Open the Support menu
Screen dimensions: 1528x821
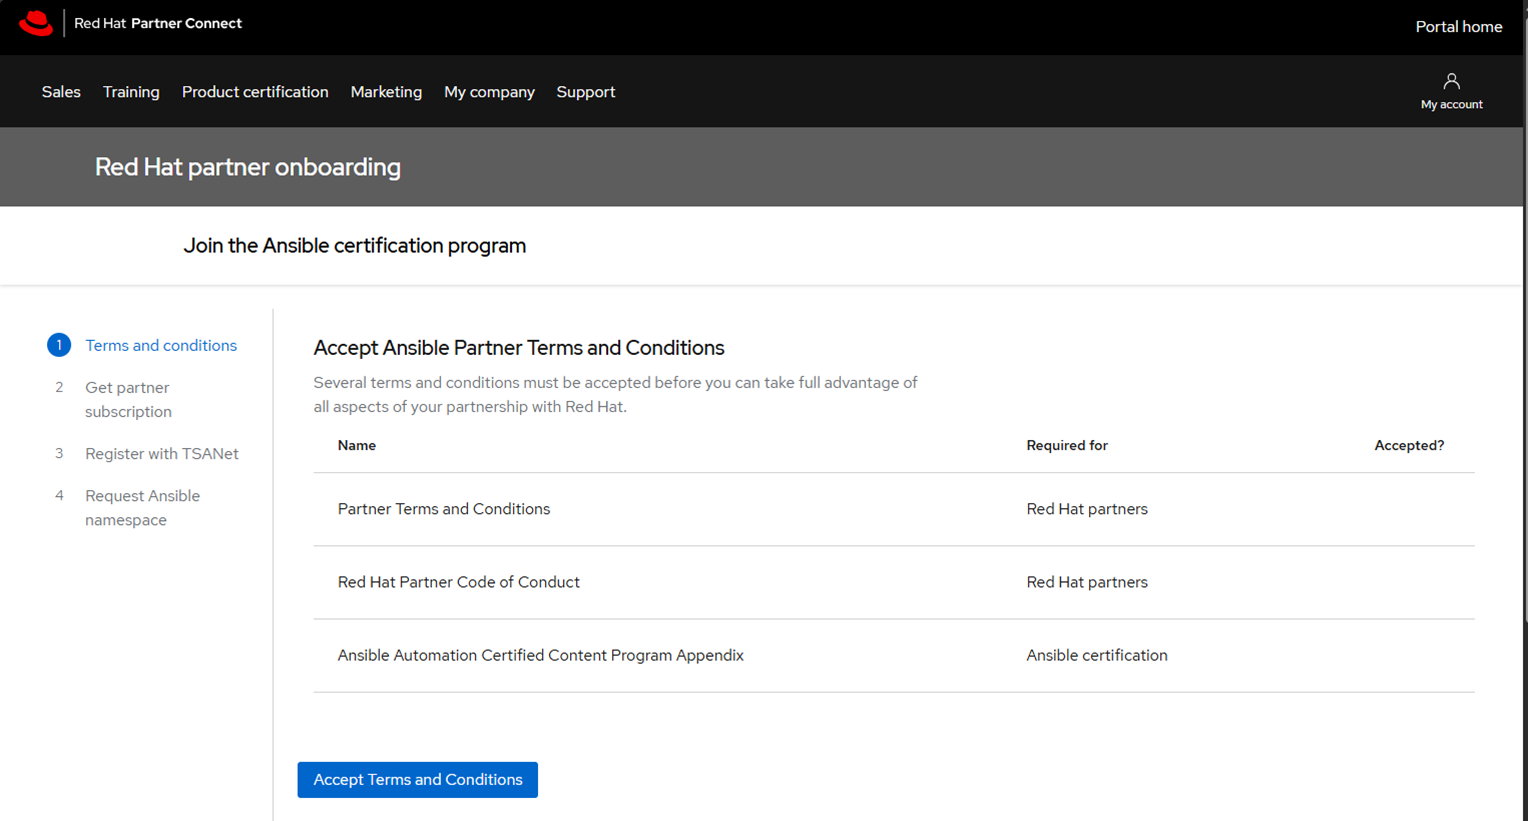click(586, 92)
